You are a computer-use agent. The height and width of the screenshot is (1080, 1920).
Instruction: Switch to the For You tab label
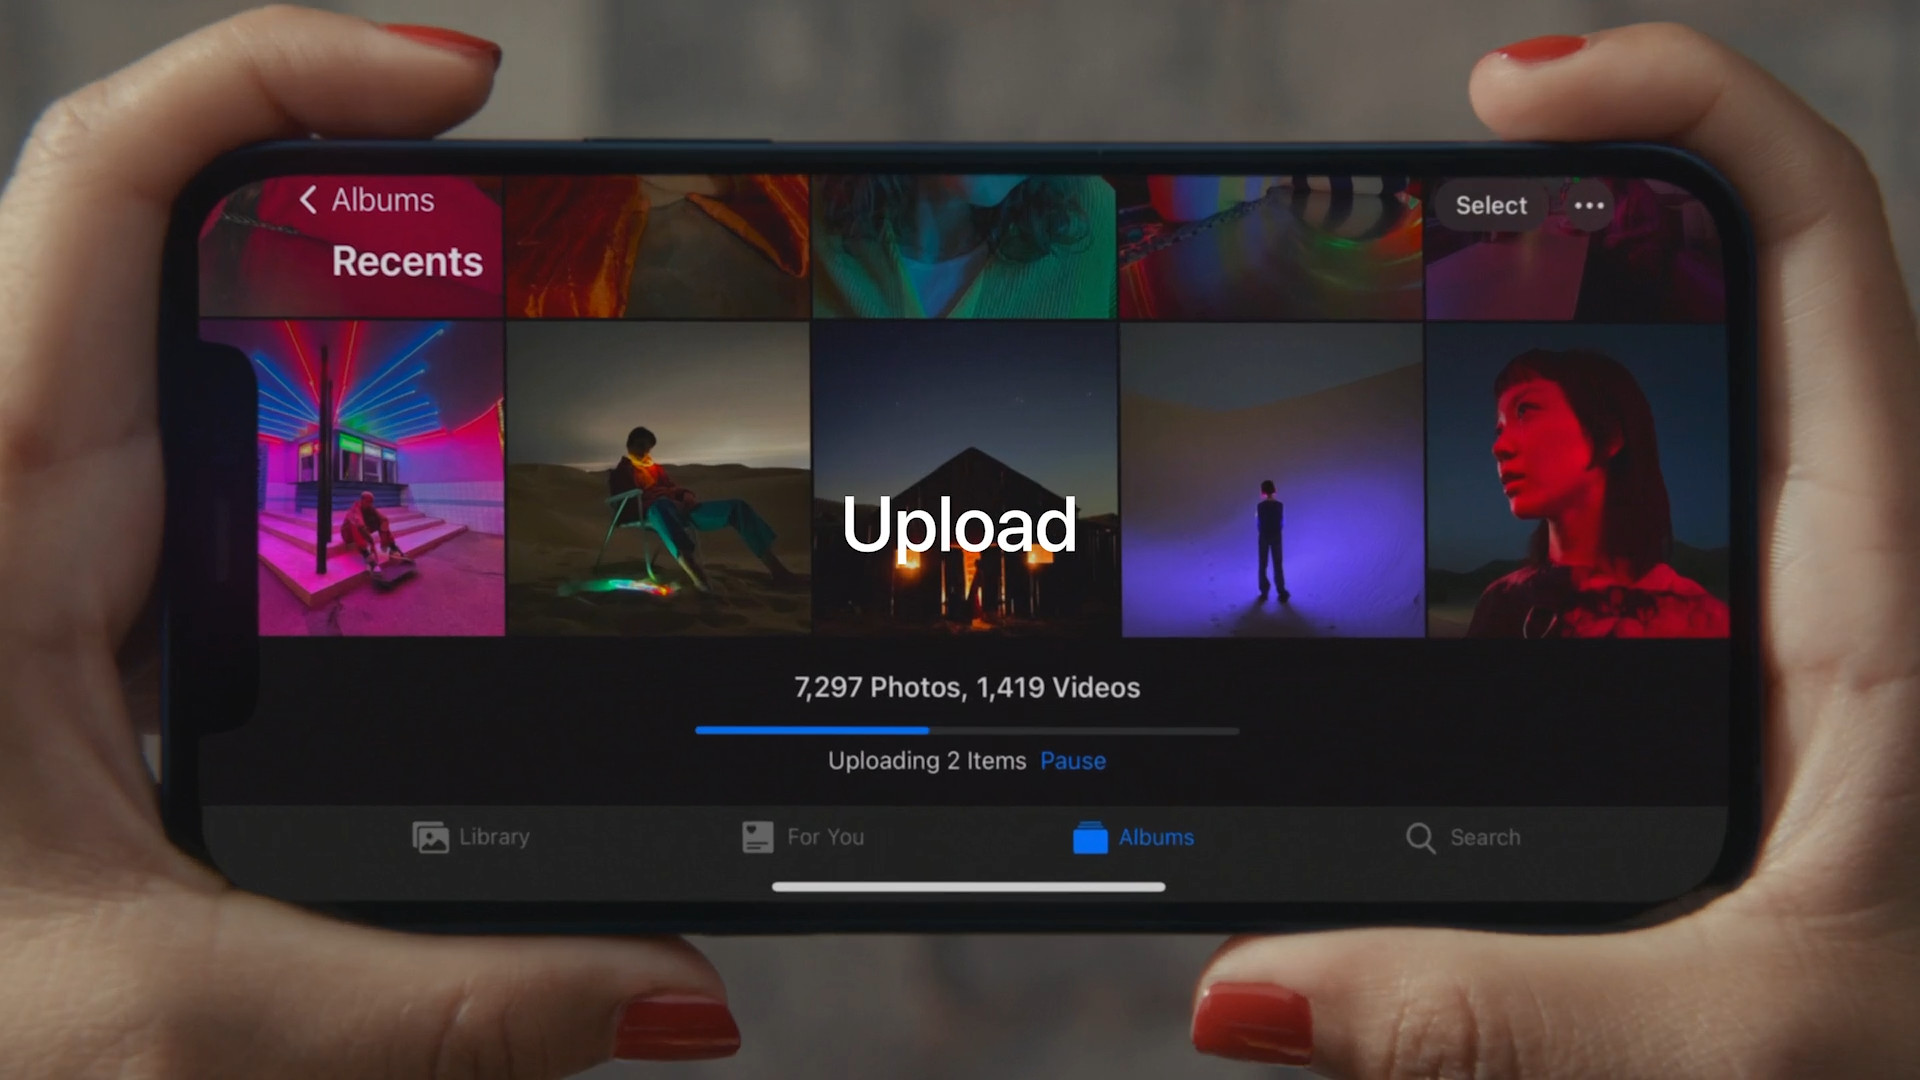(825, 837)
